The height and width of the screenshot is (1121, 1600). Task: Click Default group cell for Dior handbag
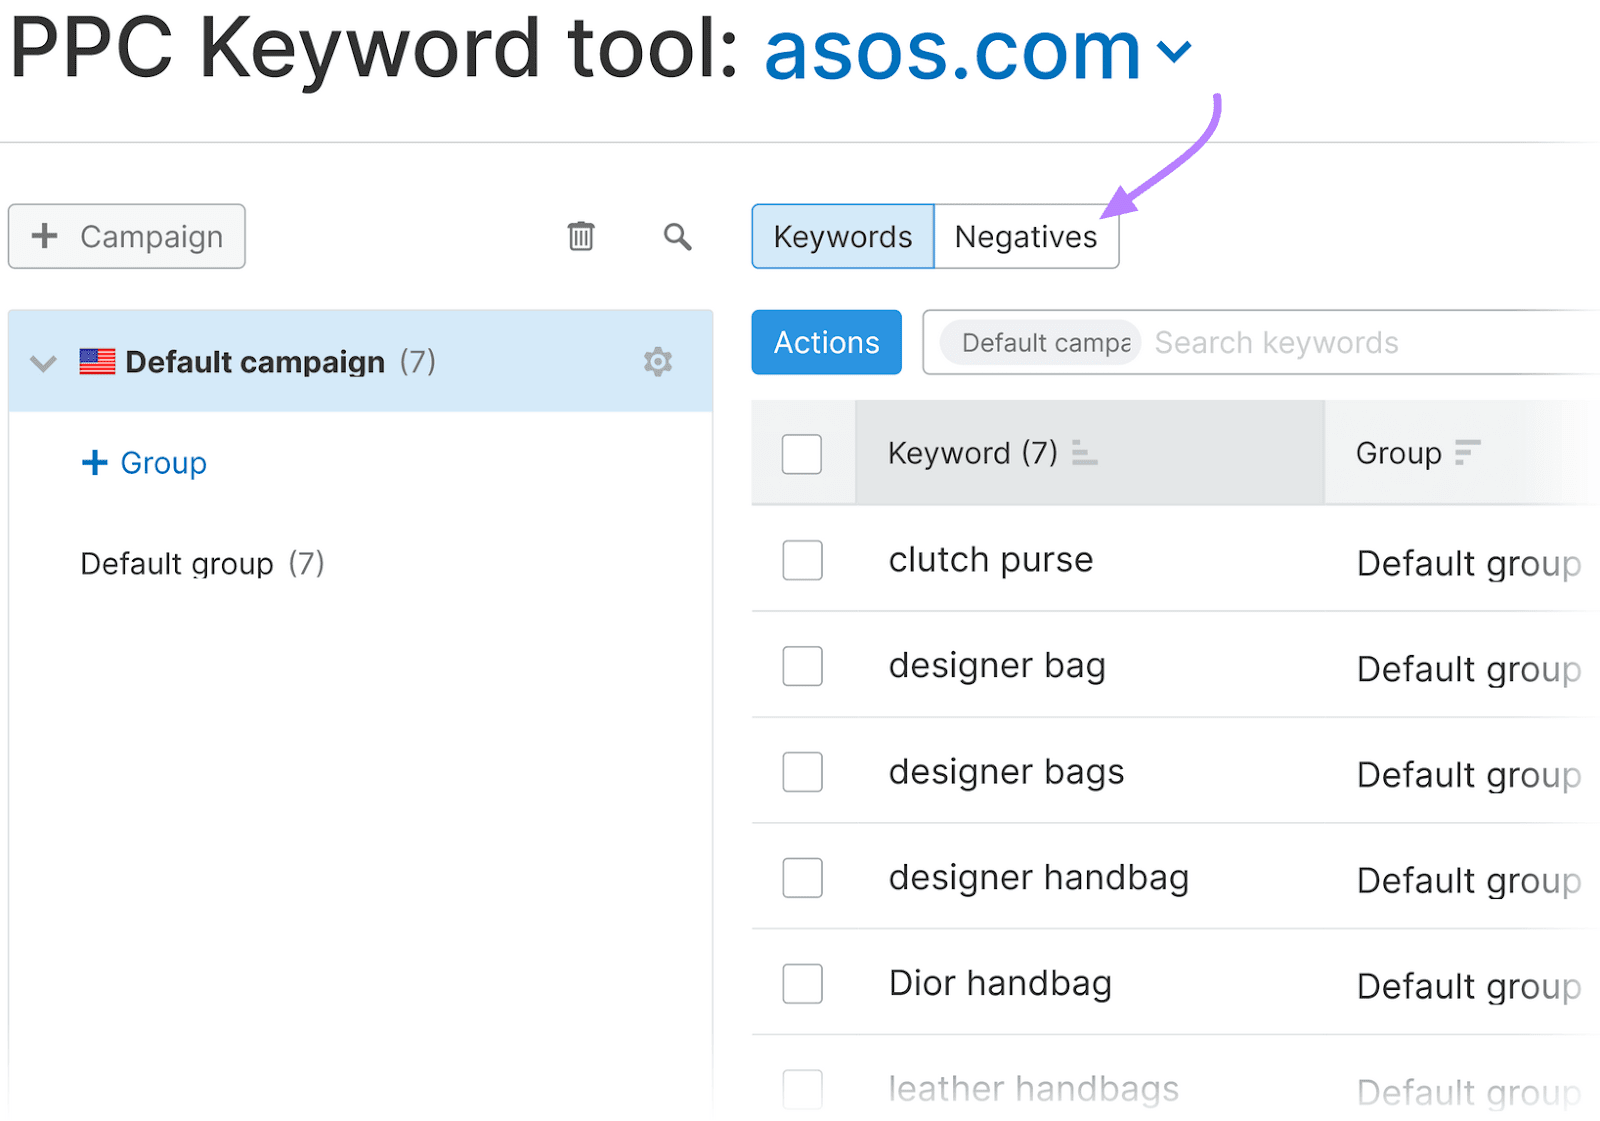[1469, 988]
